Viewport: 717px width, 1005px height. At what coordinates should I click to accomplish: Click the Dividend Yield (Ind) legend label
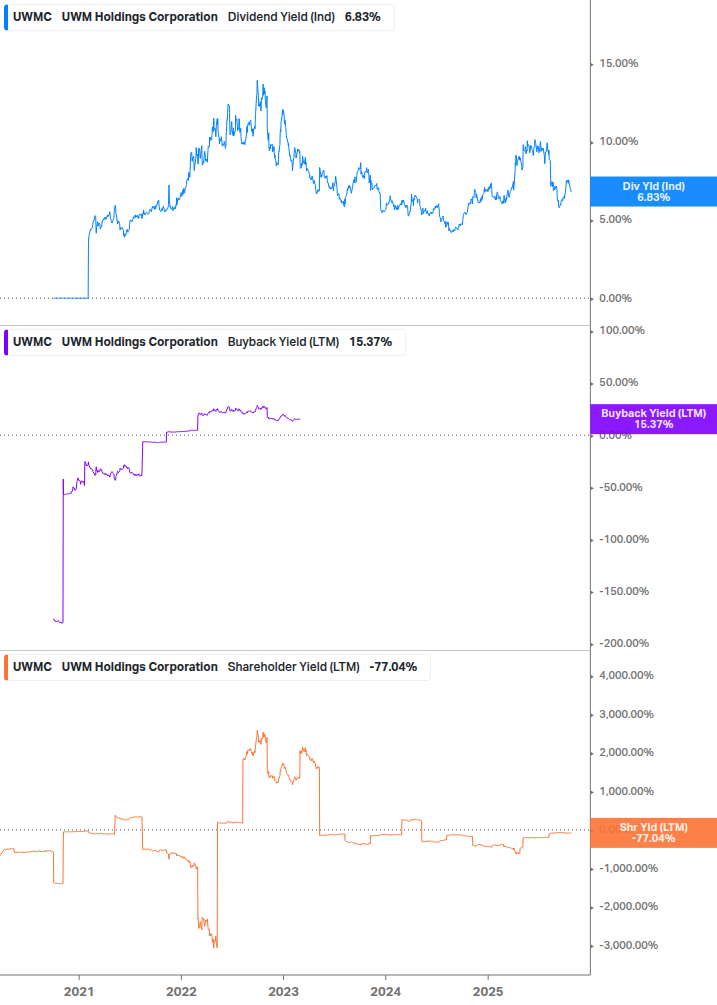click(281, 17)
